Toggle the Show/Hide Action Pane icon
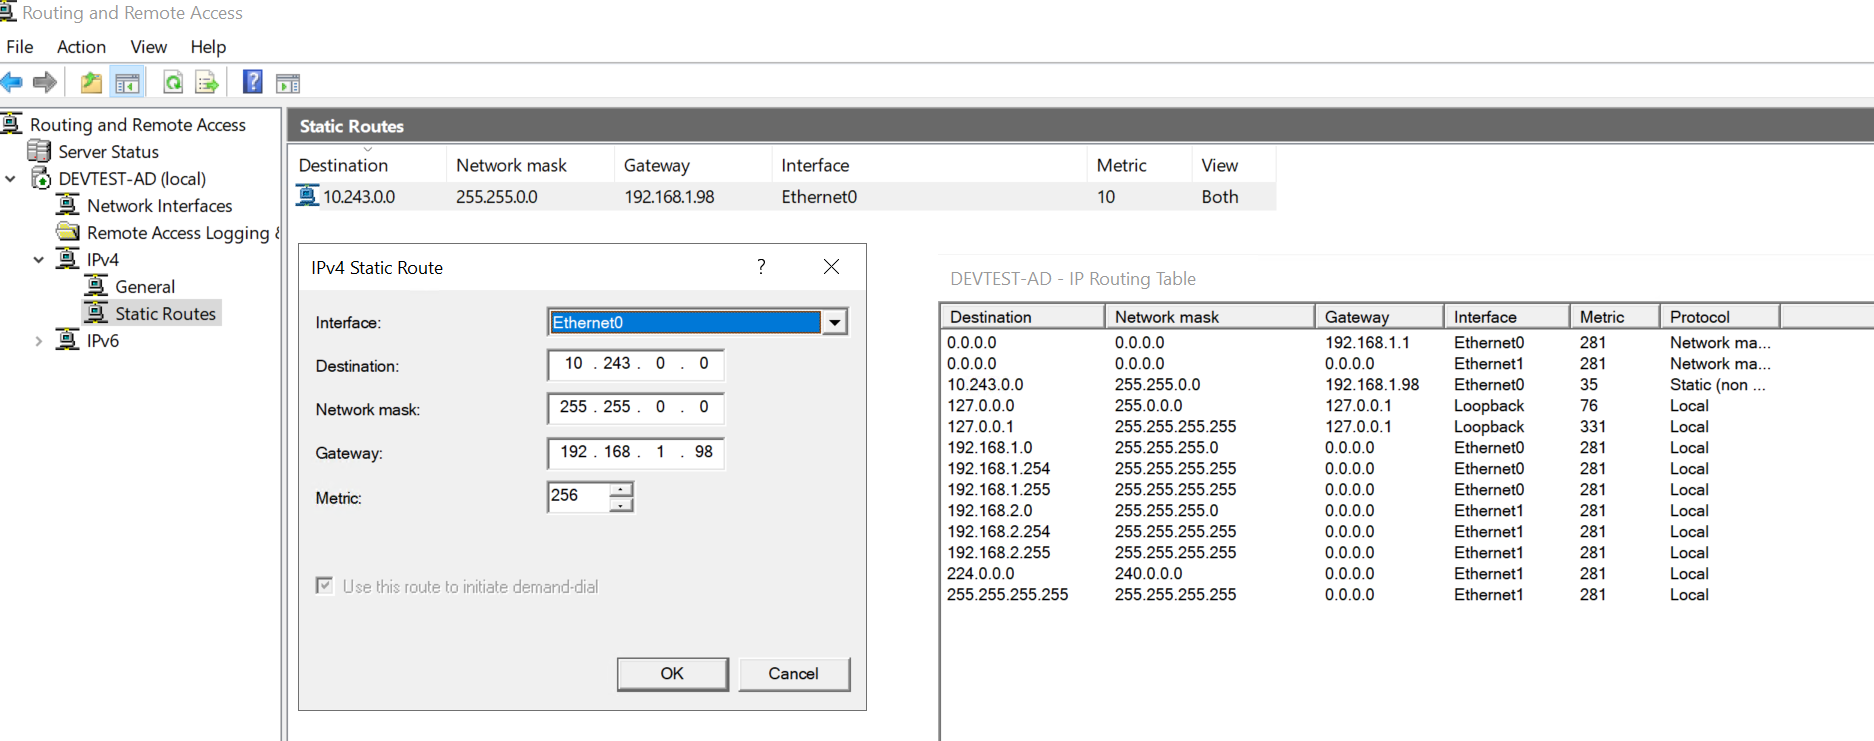The height and width of the screenshot is (741, 1874). (x=288, y=83)
